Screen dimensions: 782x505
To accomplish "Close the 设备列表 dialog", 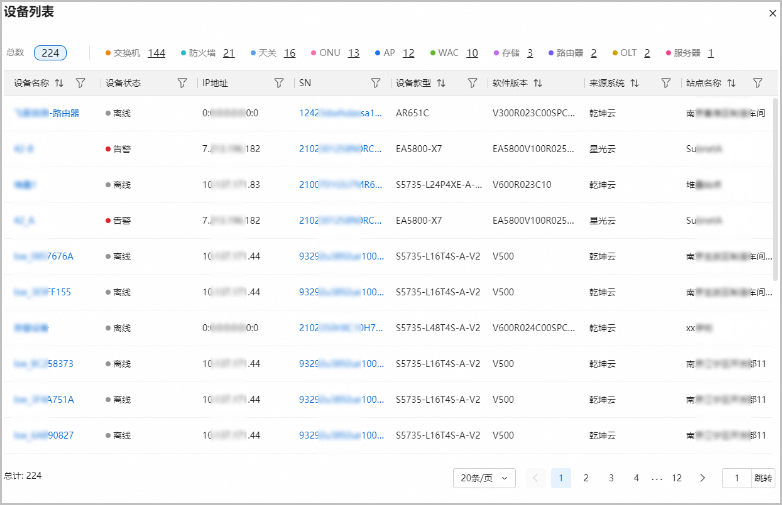I will click(773, 13).
